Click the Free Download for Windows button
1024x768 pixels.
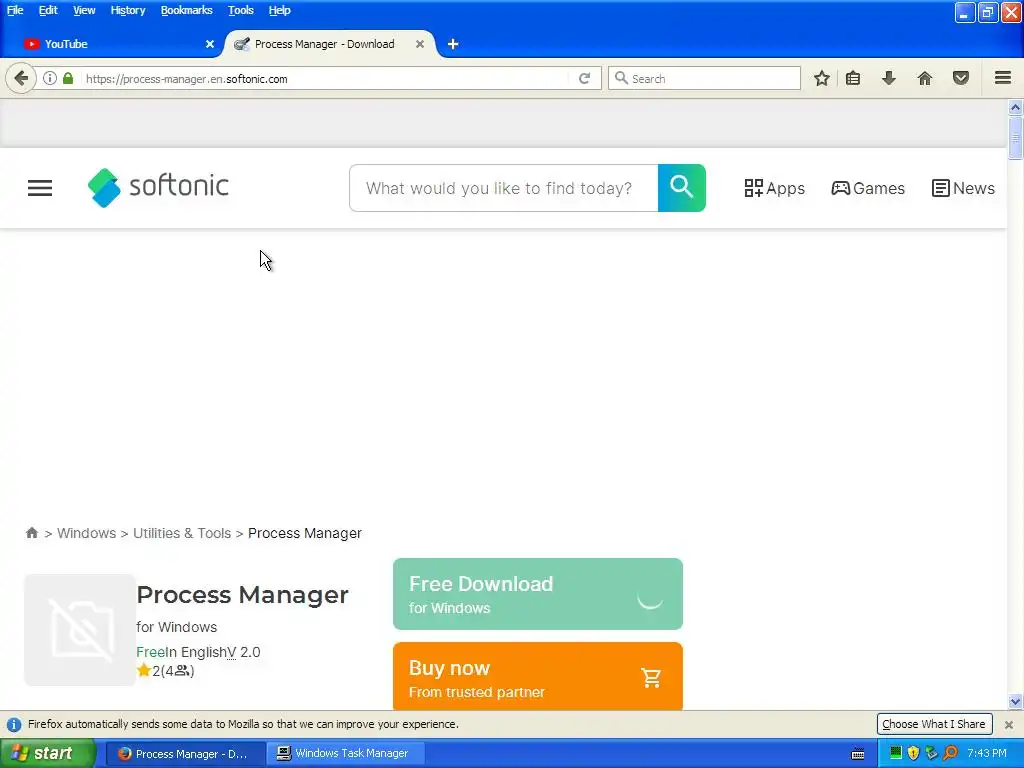click(537, 594)
